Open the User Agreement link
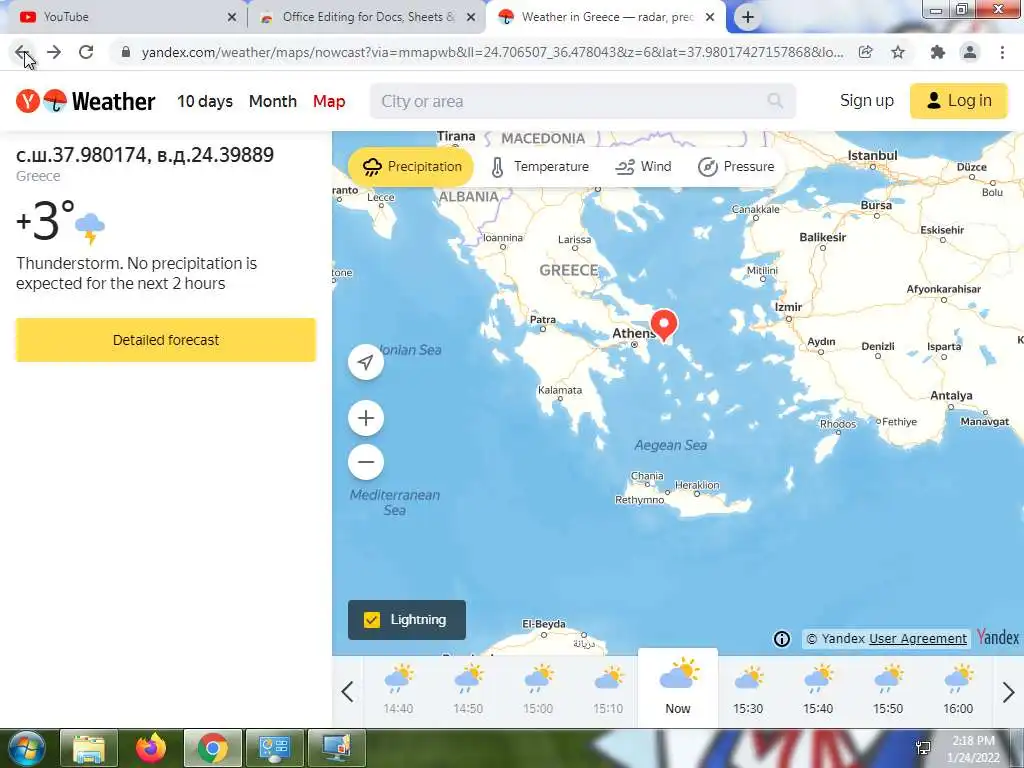This screenshot has width=1024, height=768. [918, 639]
